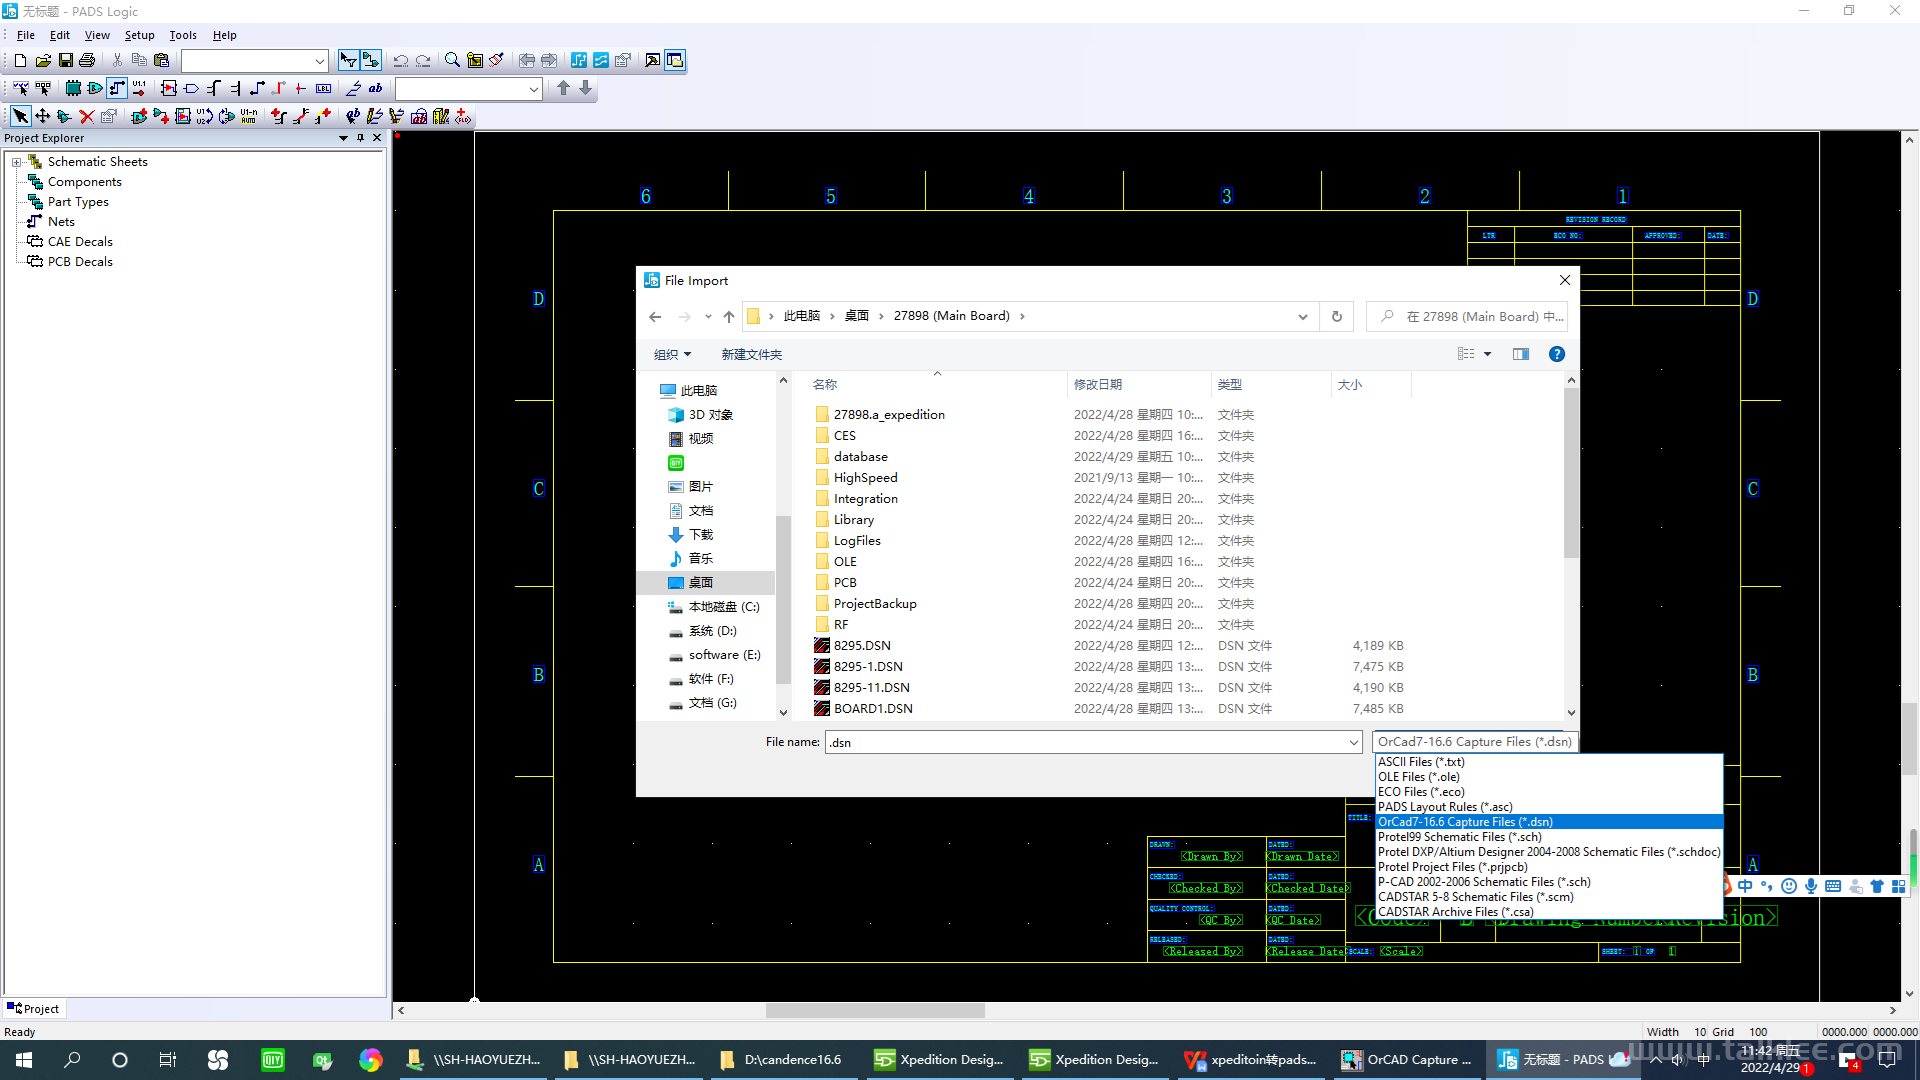
Task: Choose CADSTAR Archive Files (*.csa) type
Action: tap(1549, 911)
